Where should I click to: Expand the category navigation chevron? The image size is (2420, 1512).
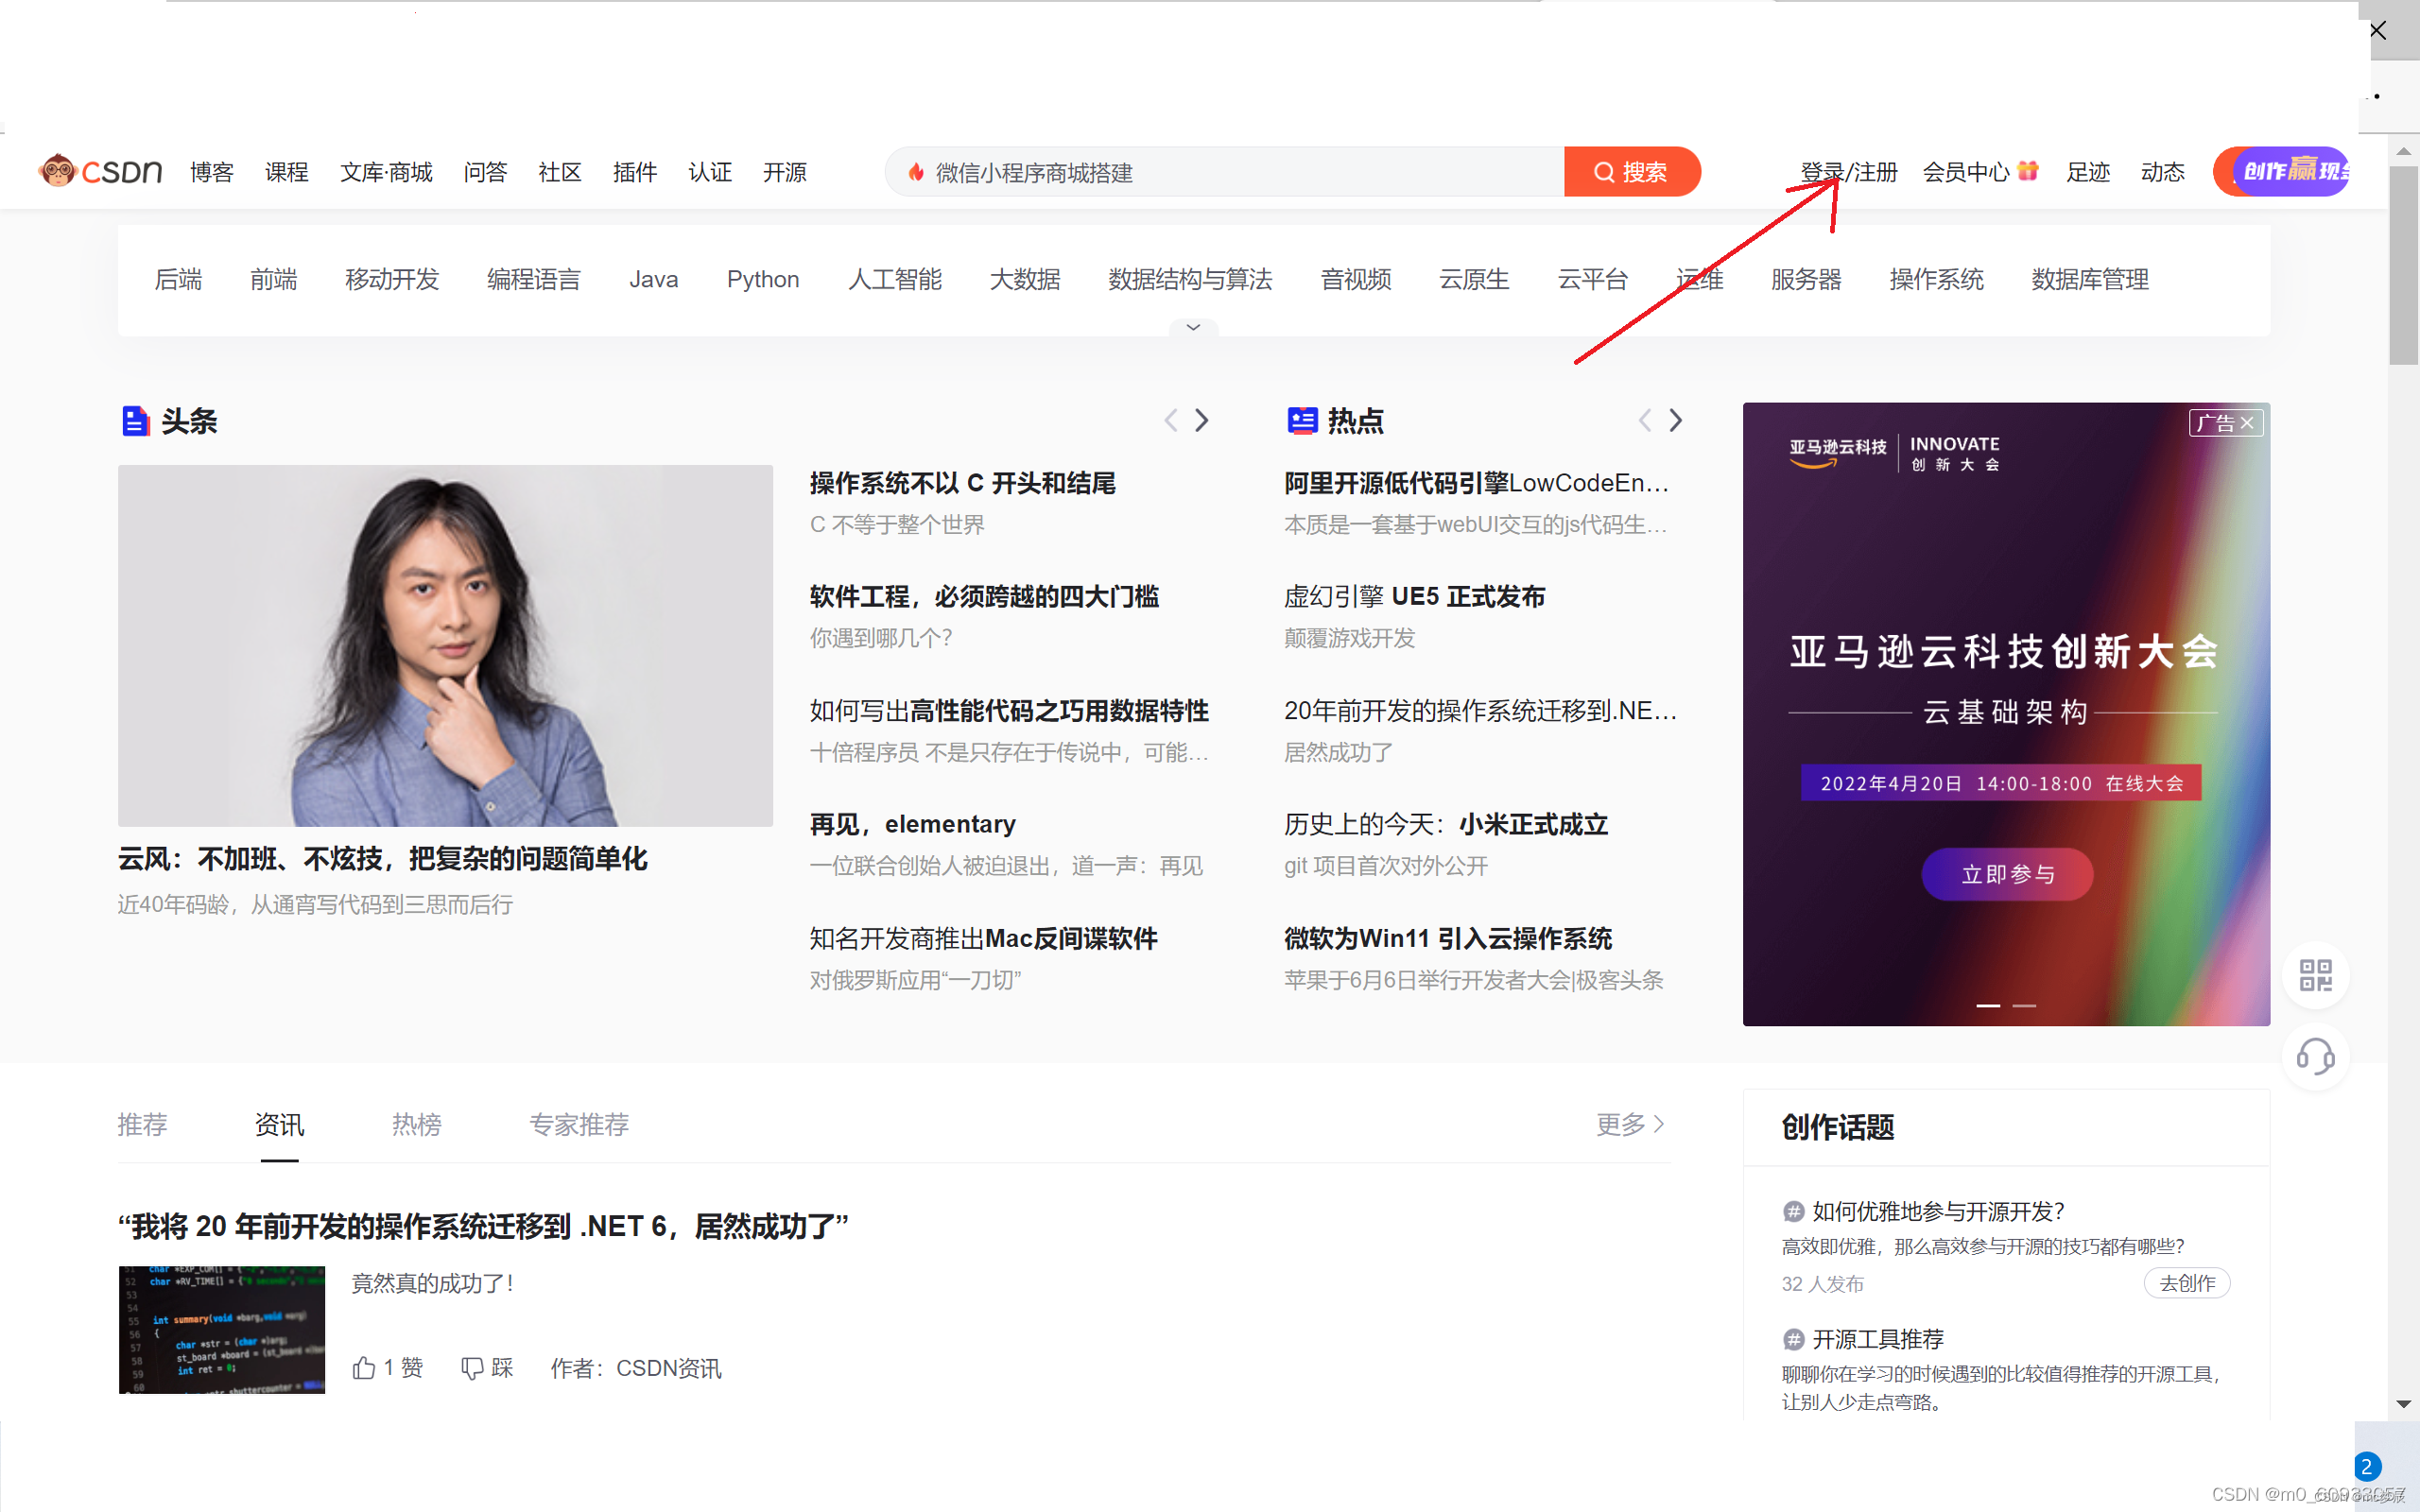(x=1193, y=327)
